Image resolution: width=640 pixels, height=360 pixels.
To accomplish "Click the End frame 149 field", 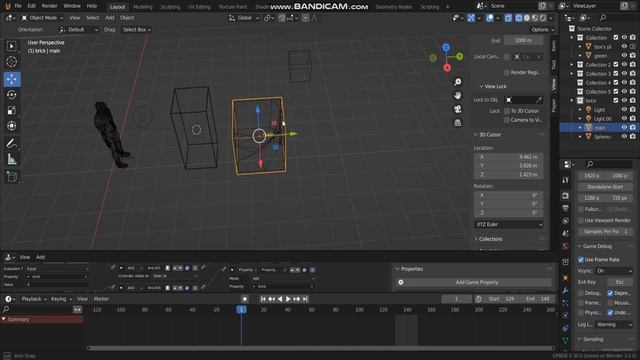I will [x=538, y=299].
